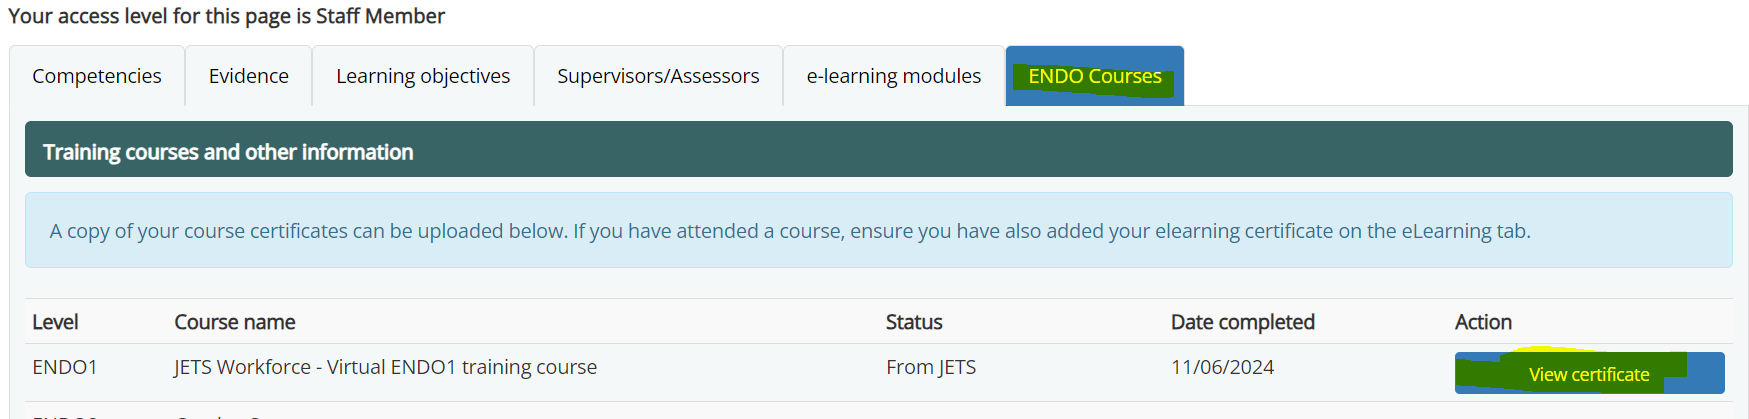Click the Action column header
This screenshot has height=419, width=1749.
[x=1483, y=322]
